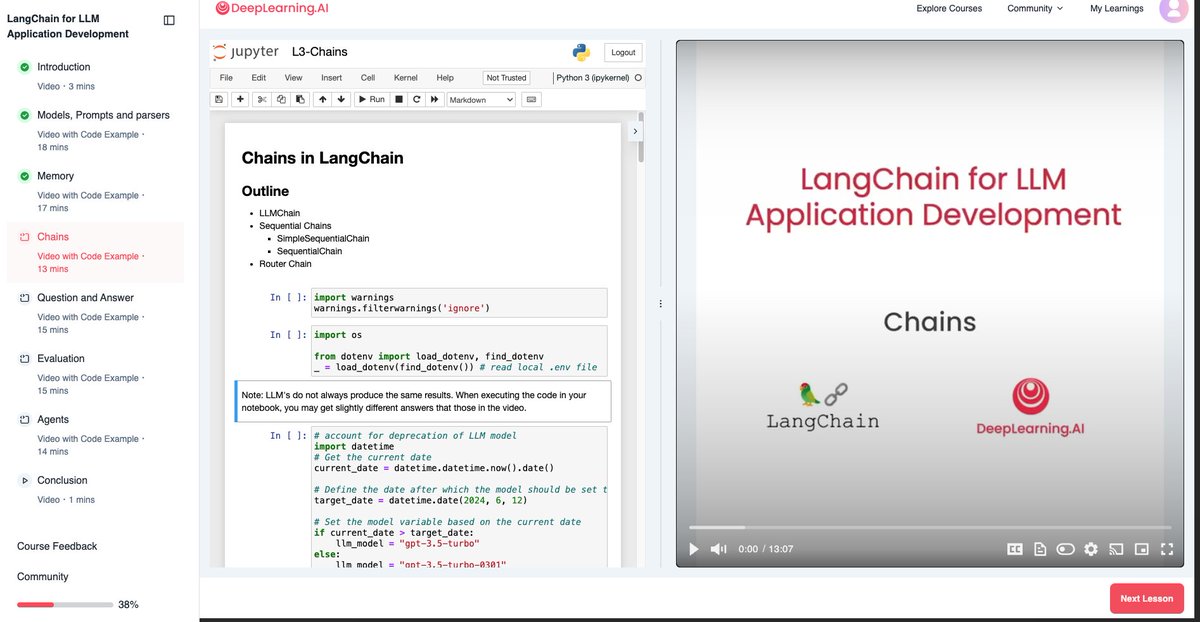Select the import warnings code cell

(x=459, y=303)
